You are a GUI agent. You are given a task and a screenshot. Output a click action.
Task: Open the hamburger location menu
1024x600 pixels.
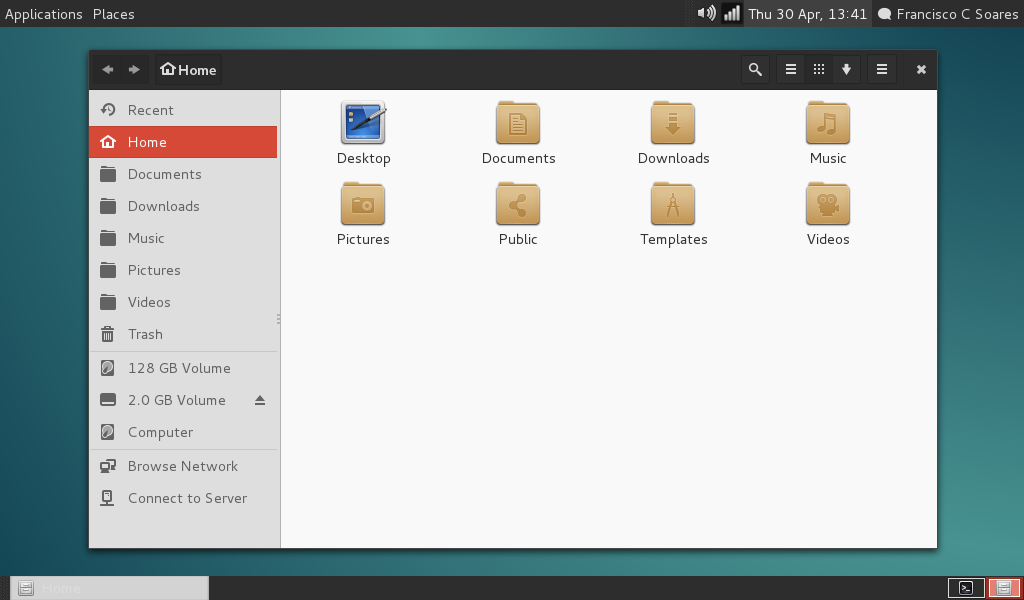point(882,69)
